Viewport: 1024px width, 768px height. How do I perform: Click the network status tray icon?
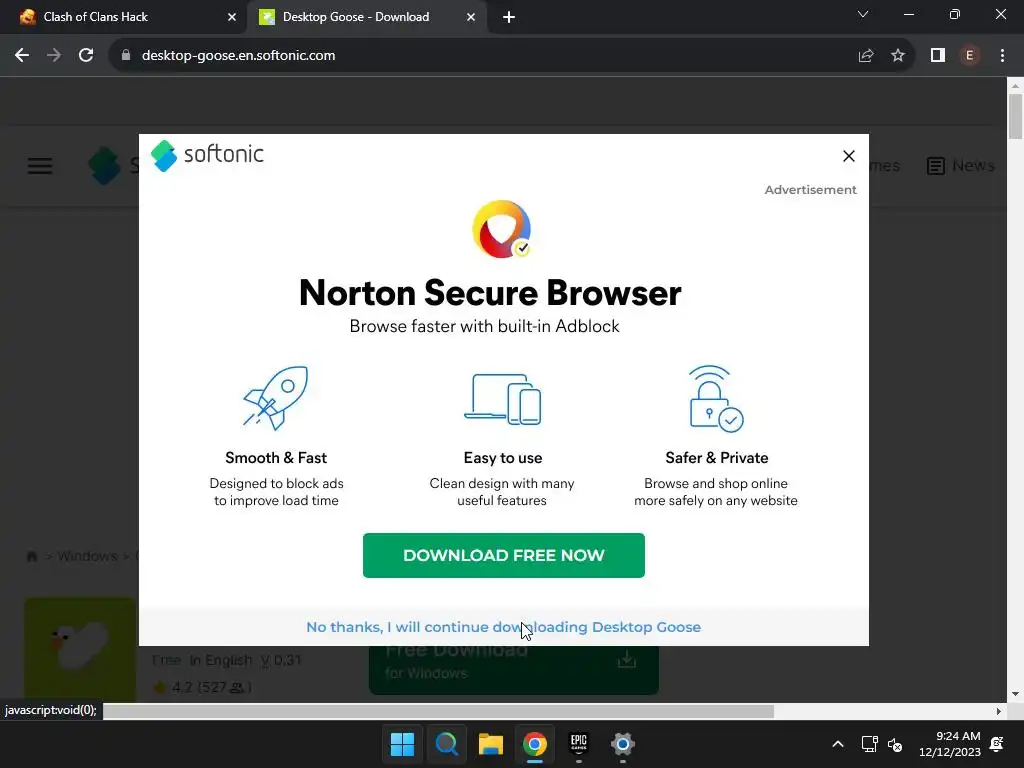click(x=869, y=744)
